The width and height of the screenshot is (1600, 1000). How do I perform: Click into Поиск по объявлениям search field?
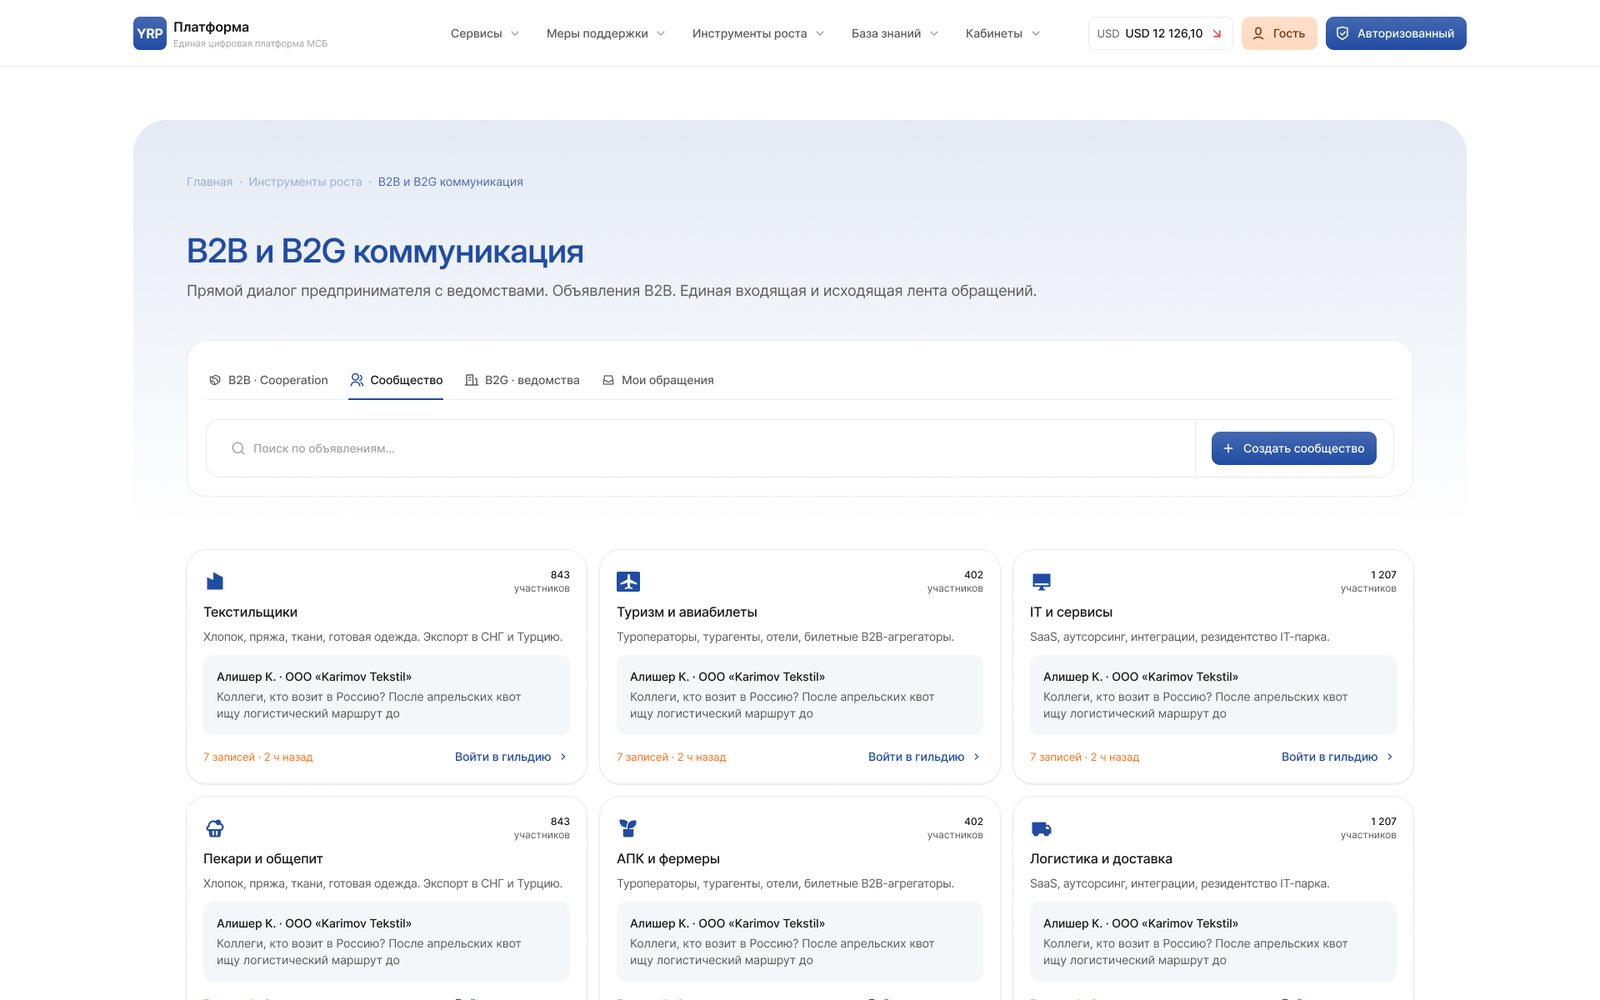pos(700,448)
